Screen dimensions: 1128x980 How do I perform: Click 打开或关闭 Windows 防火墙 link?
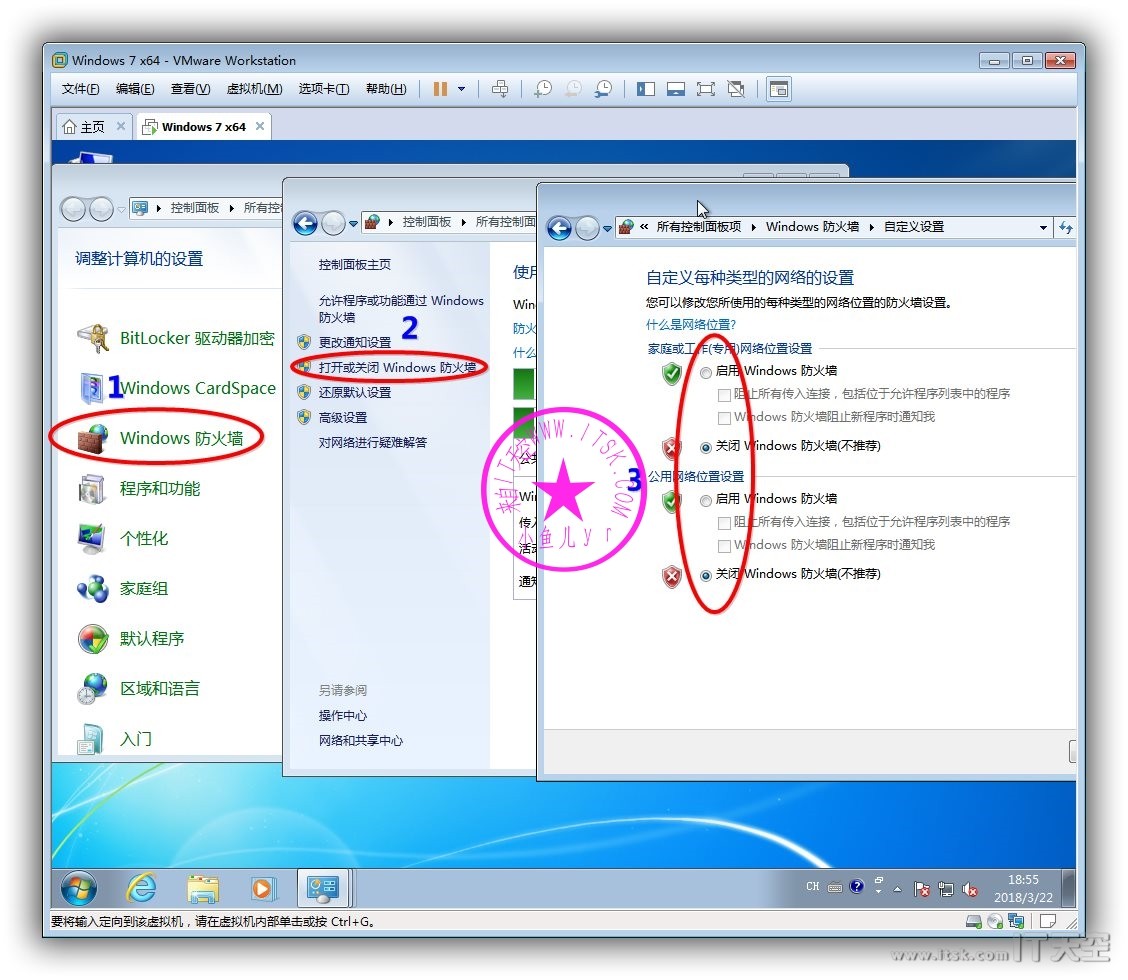pos(397,367)
